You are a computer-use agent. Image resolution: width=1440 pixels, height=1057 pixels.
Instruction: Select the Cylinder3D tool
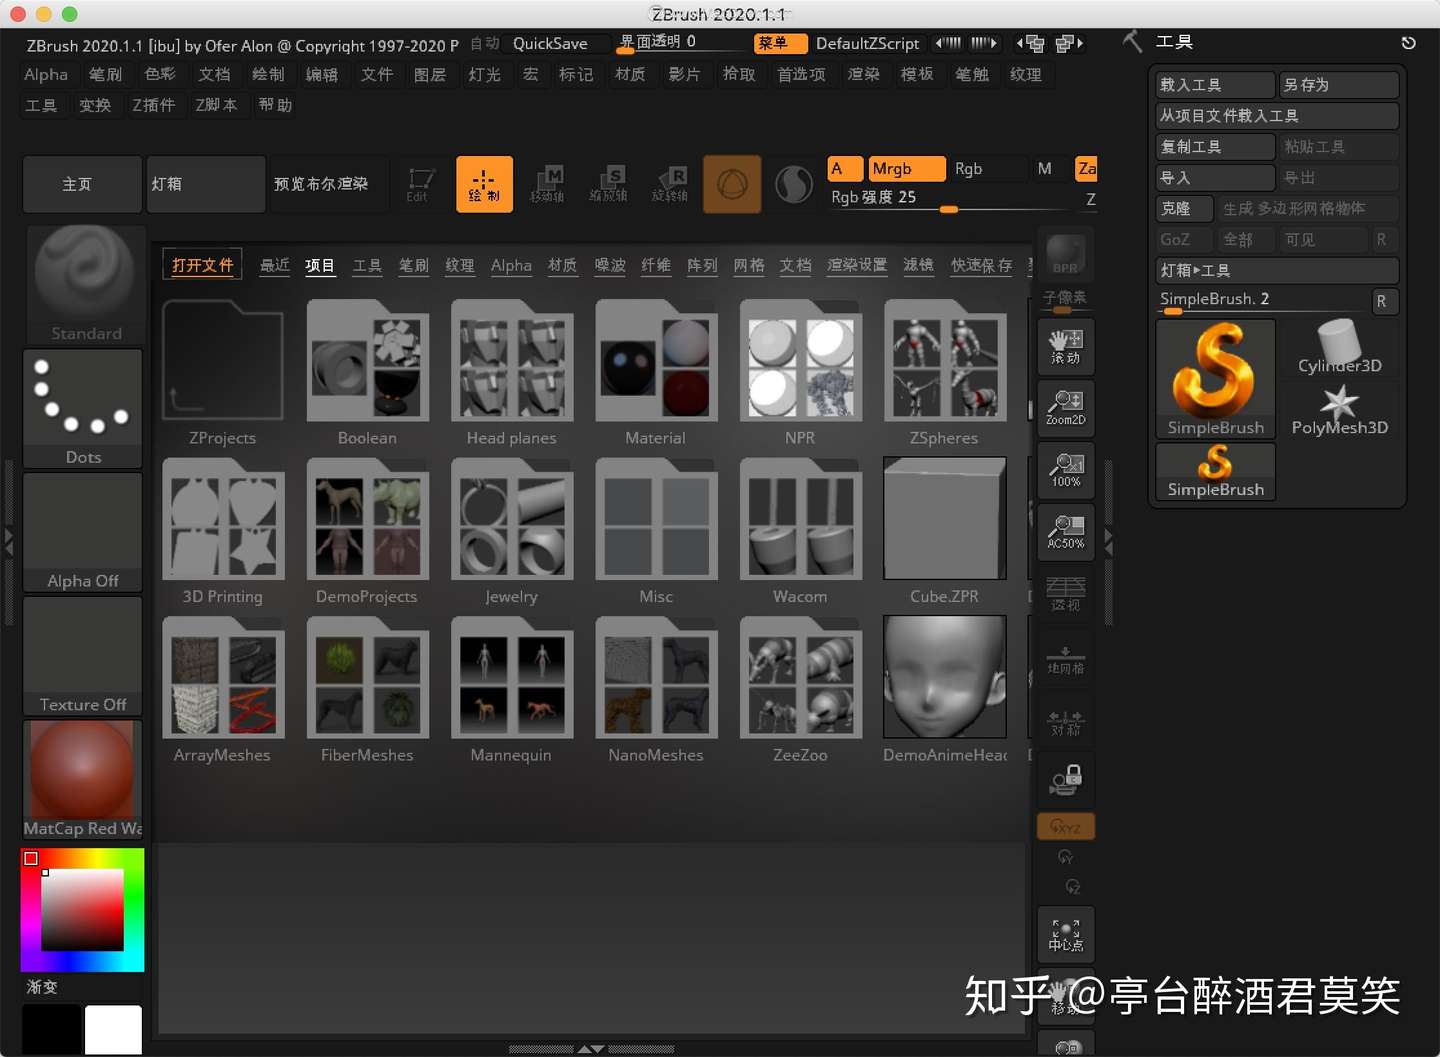click(x=1339, y=347)
